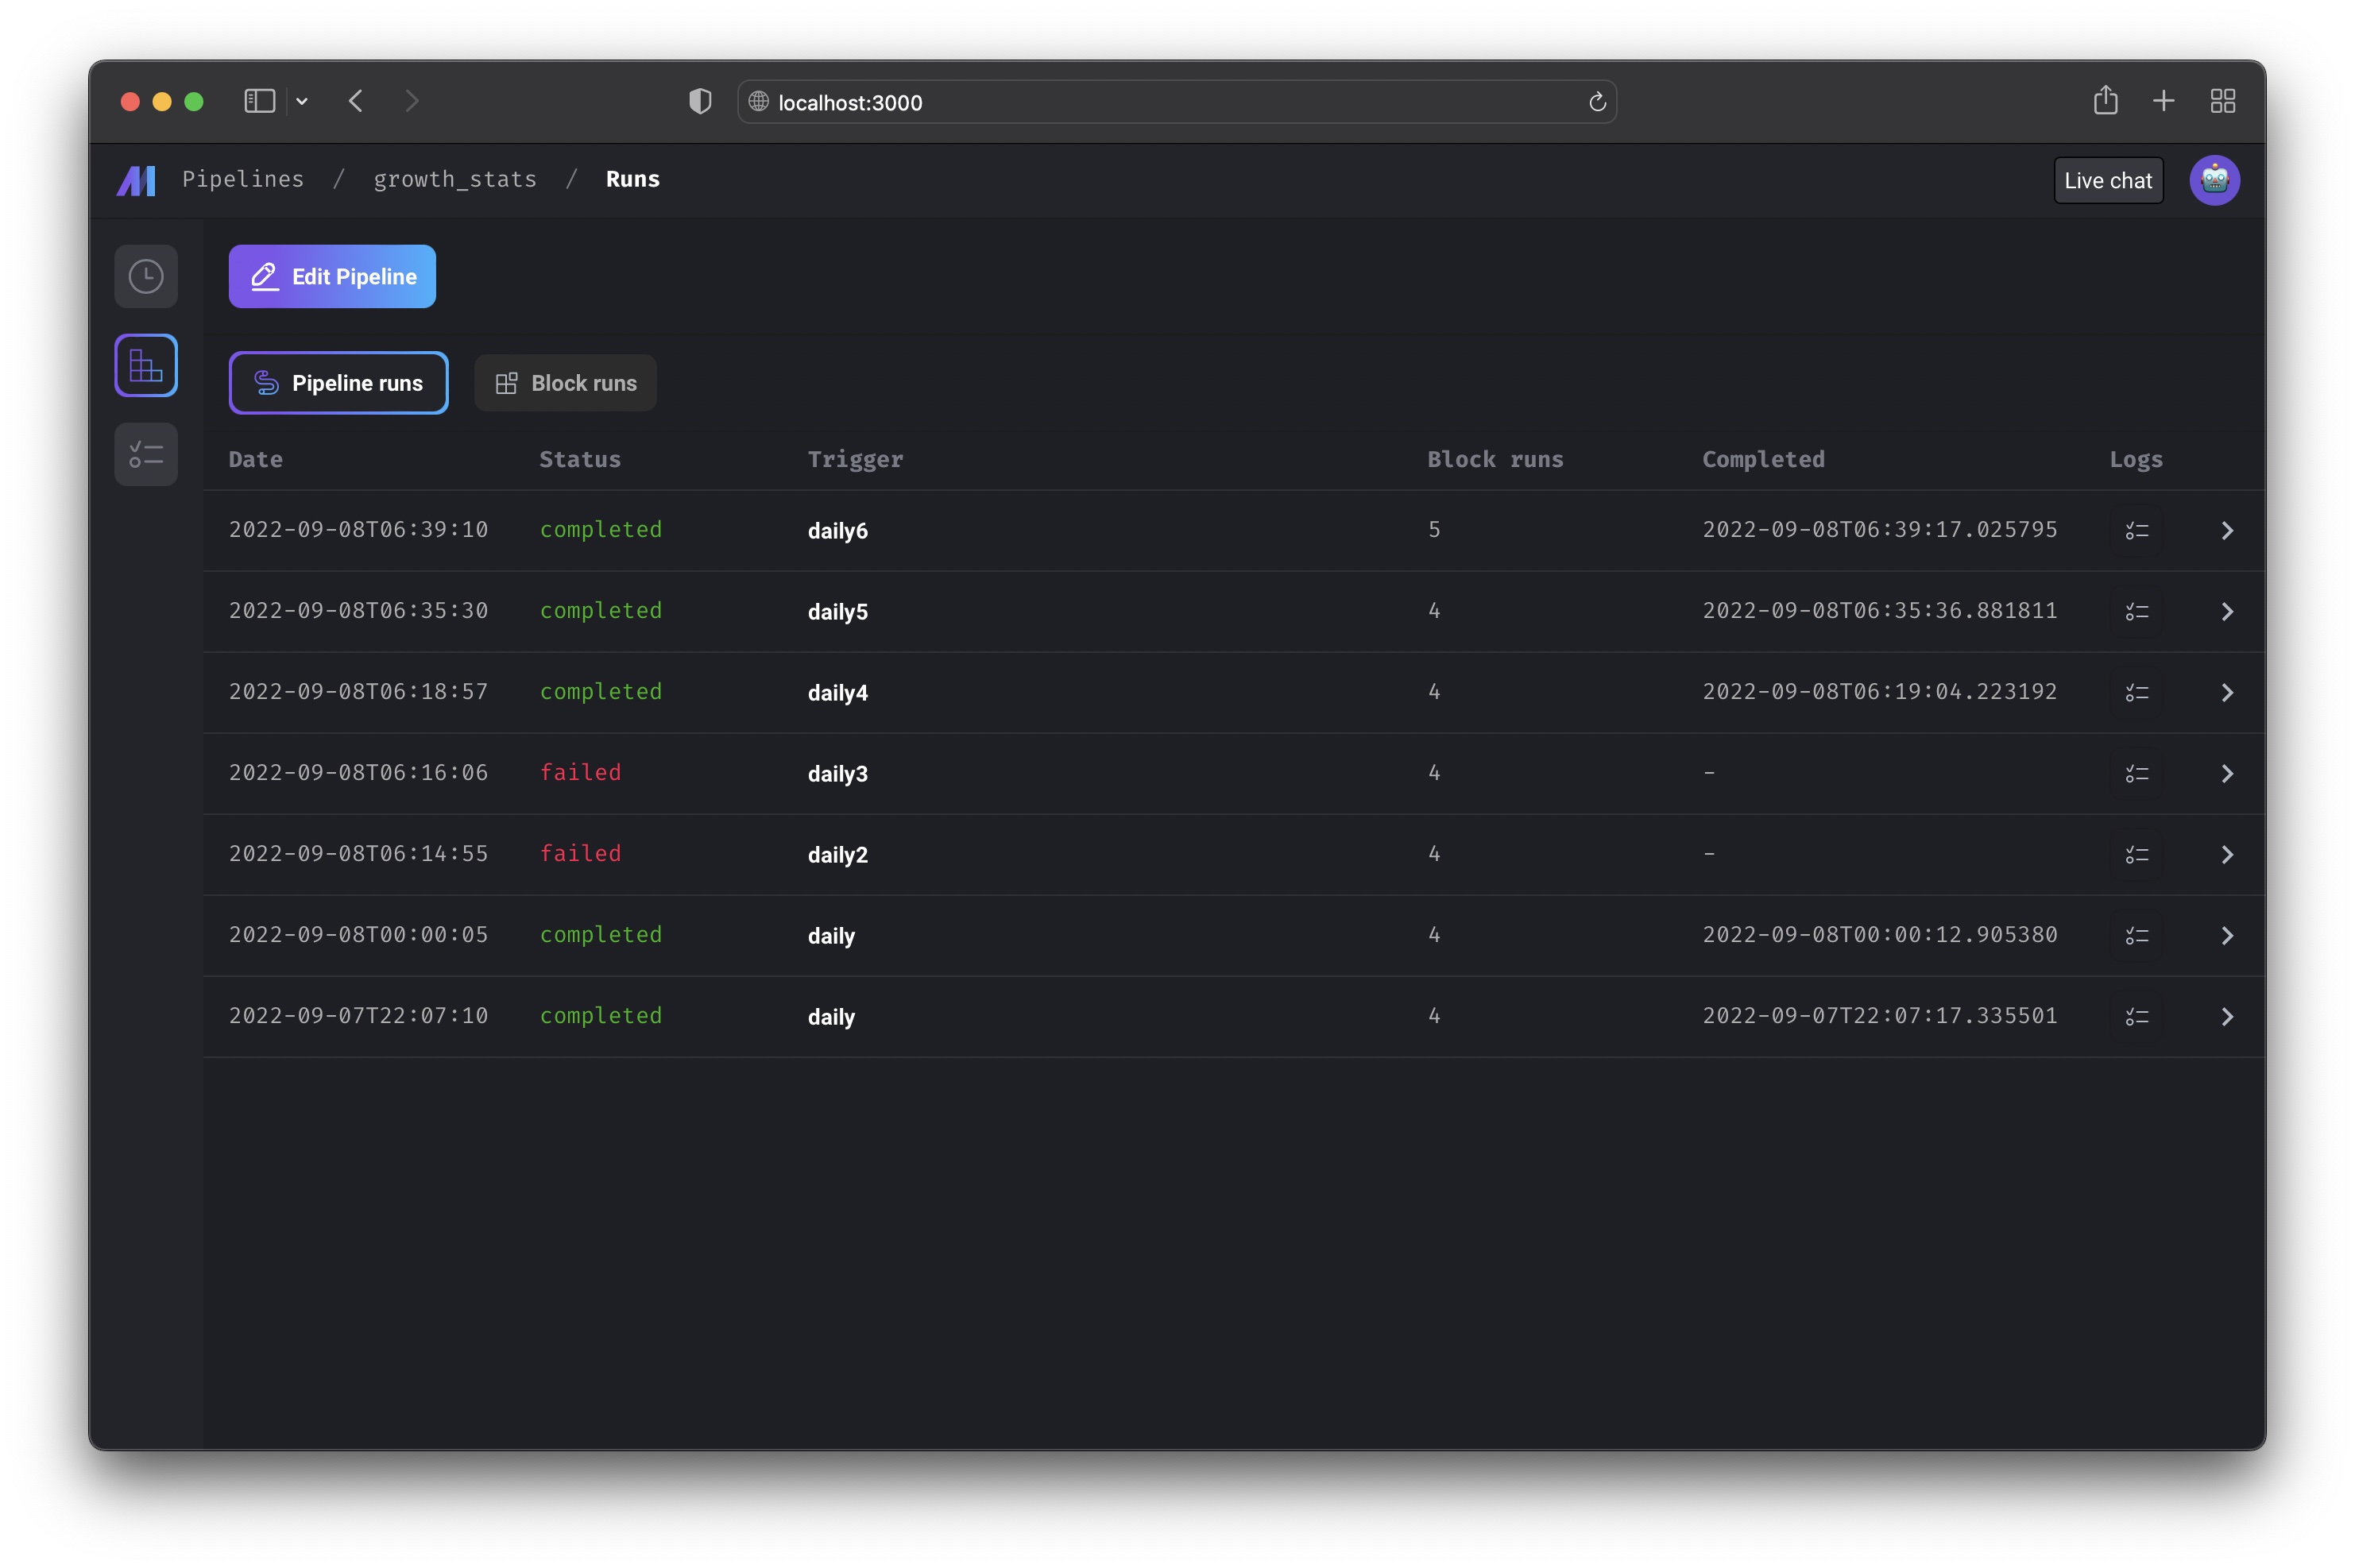Reload the page with refresh icon

[x=1597, y=102]
